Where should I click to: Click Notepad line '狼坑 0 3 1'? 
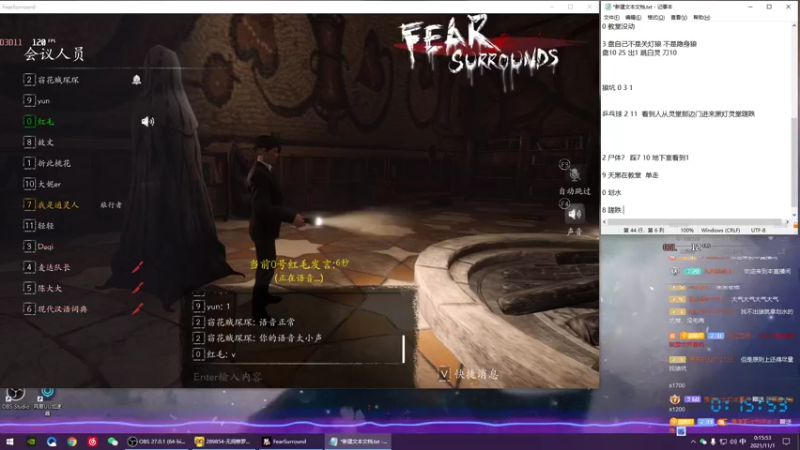tap(617, 88)
